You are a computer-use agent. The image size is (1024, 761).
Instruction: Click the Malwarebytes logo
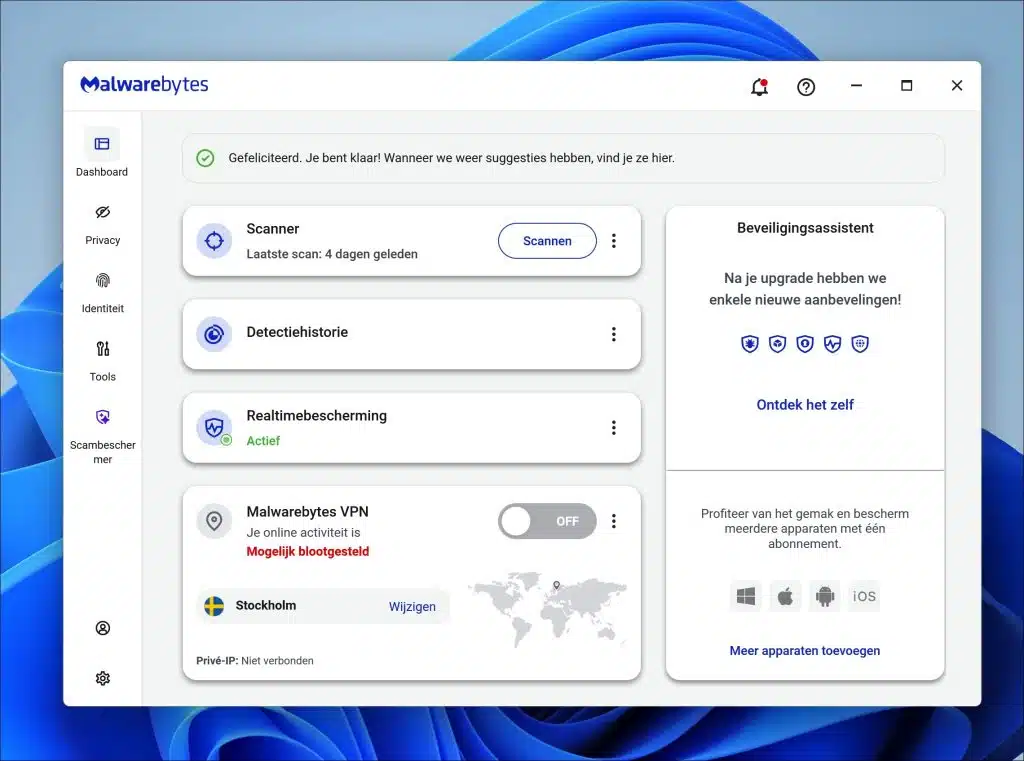coord(144,85)
